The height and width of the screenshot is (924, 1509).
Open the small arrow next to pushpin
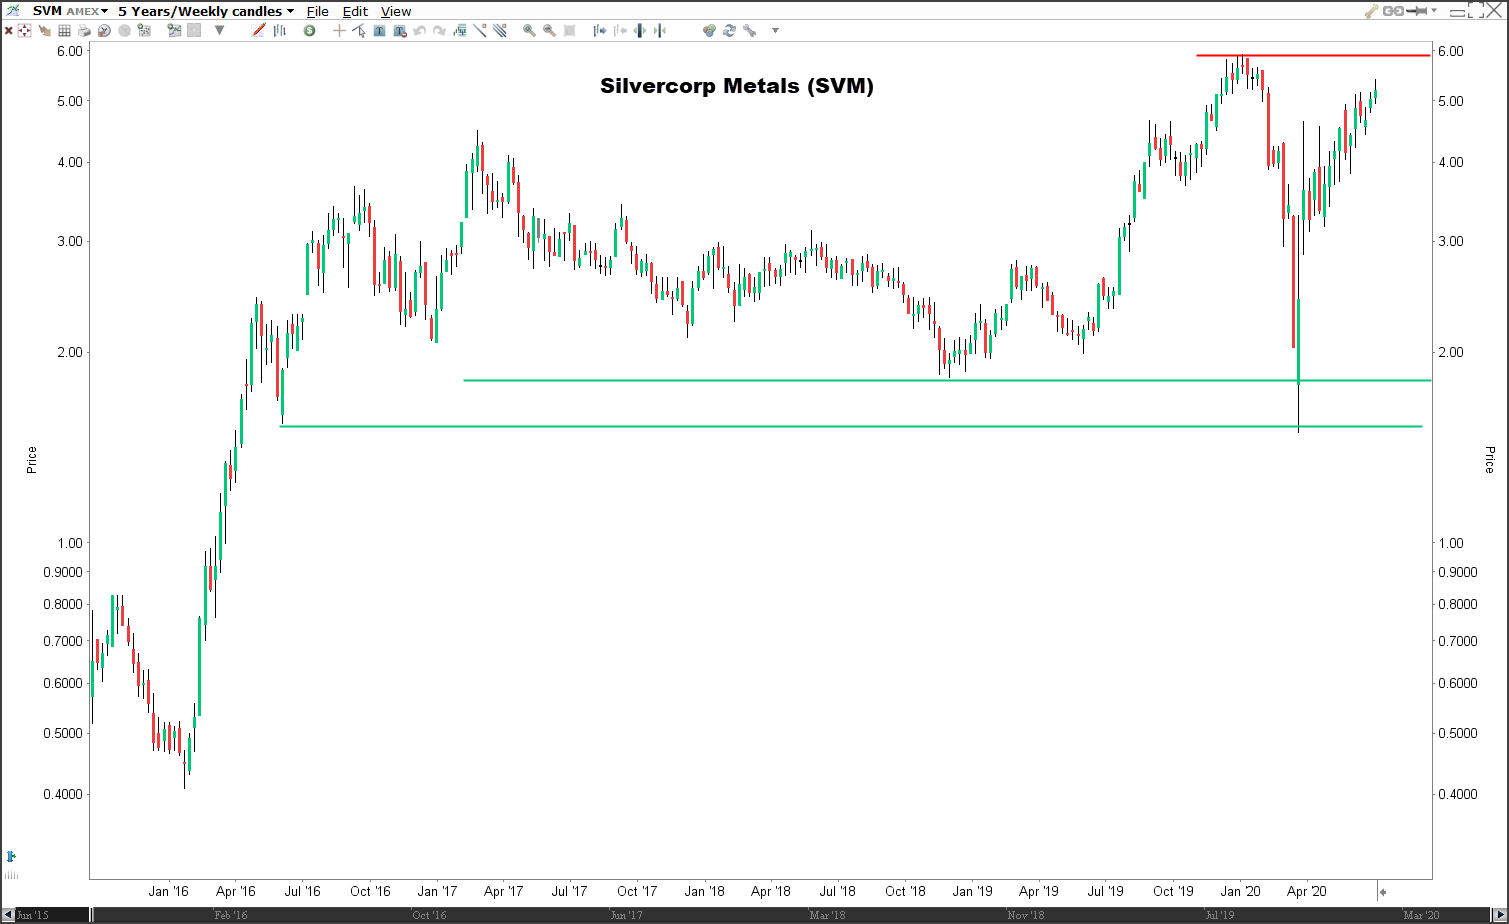(x=1434, y=11)
